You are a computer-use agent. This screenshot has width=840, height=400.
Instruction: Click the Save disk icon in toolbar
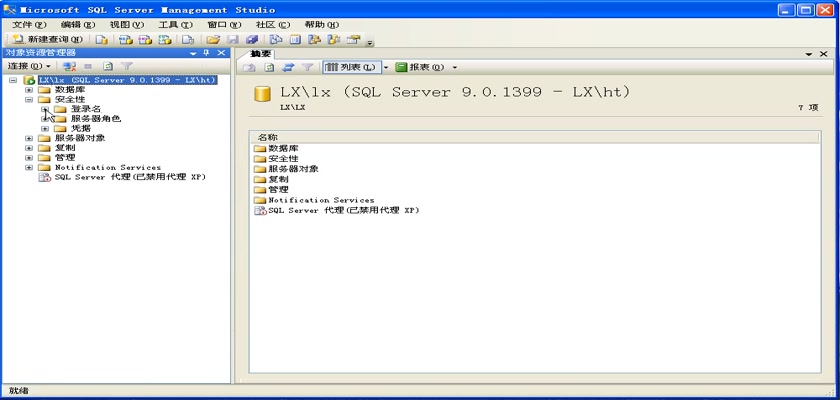233,40
